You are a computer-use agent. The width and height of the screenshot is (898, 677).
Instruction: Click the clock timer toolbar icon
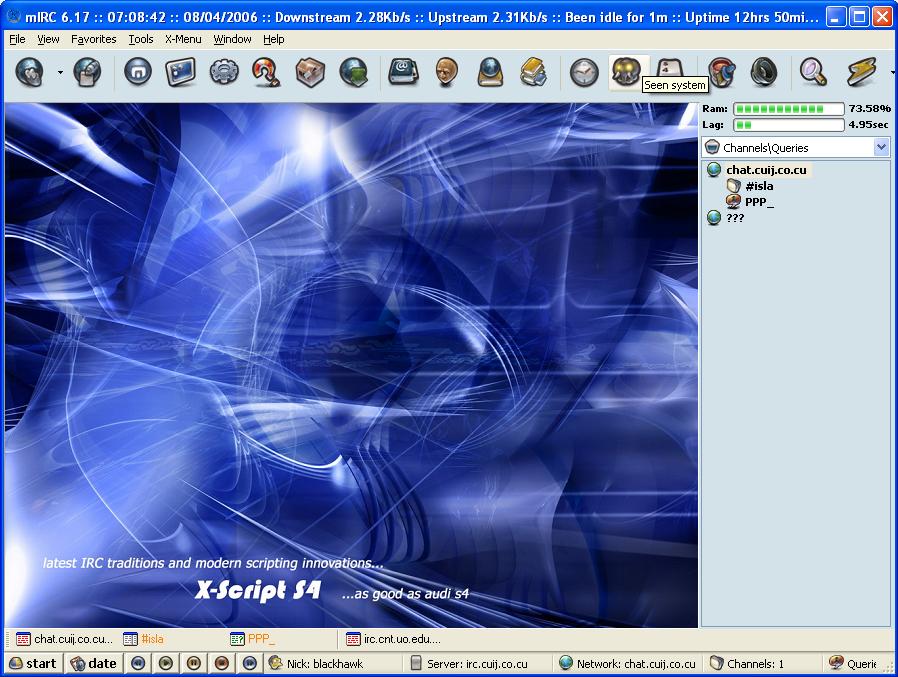[584, 73]
